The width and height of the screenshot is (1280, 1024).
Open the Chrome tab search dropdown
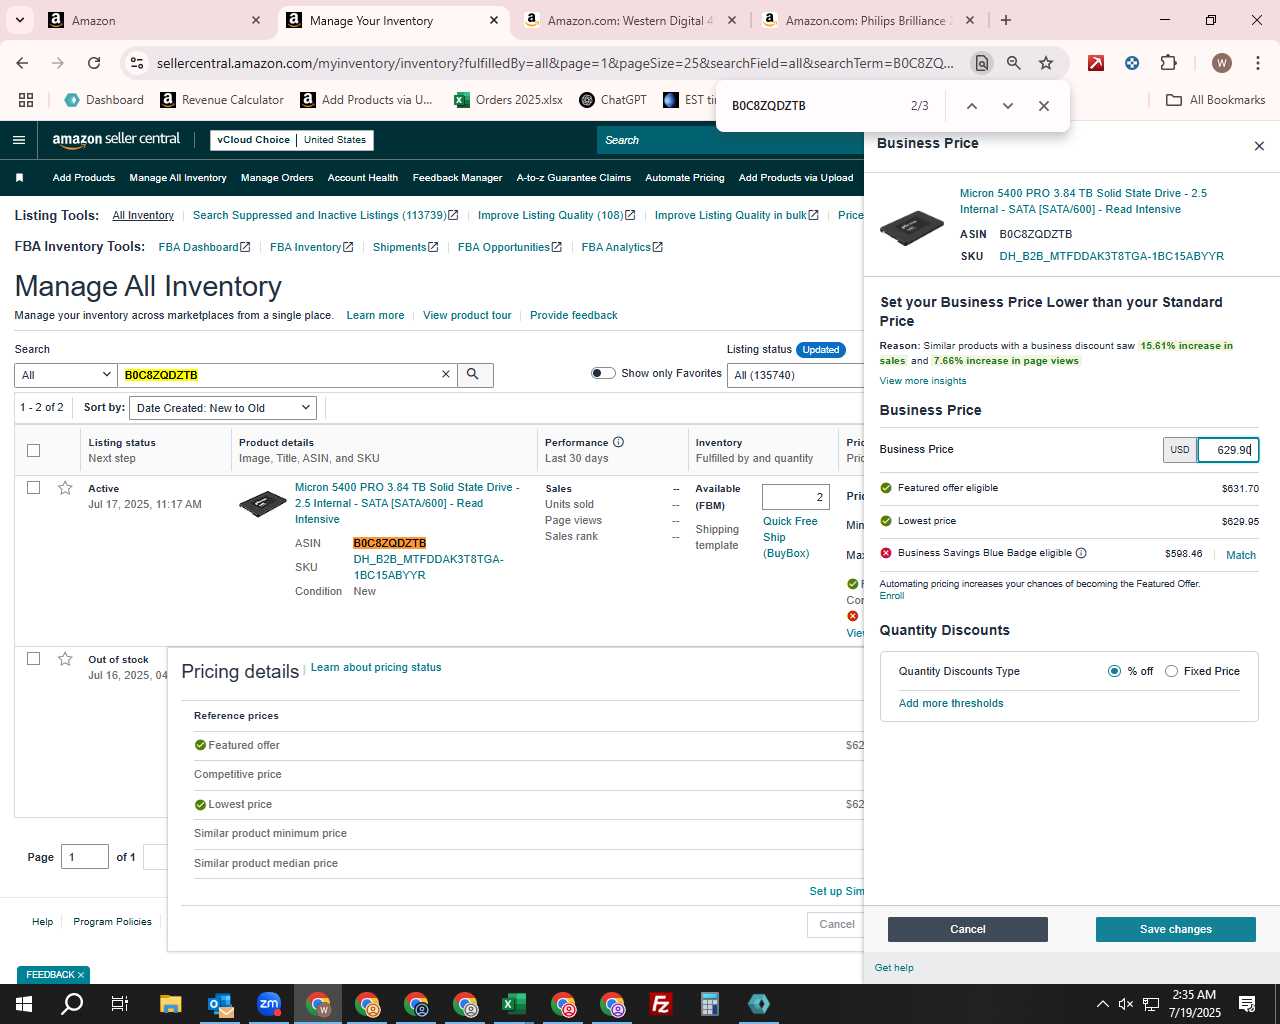click(19, 20)
